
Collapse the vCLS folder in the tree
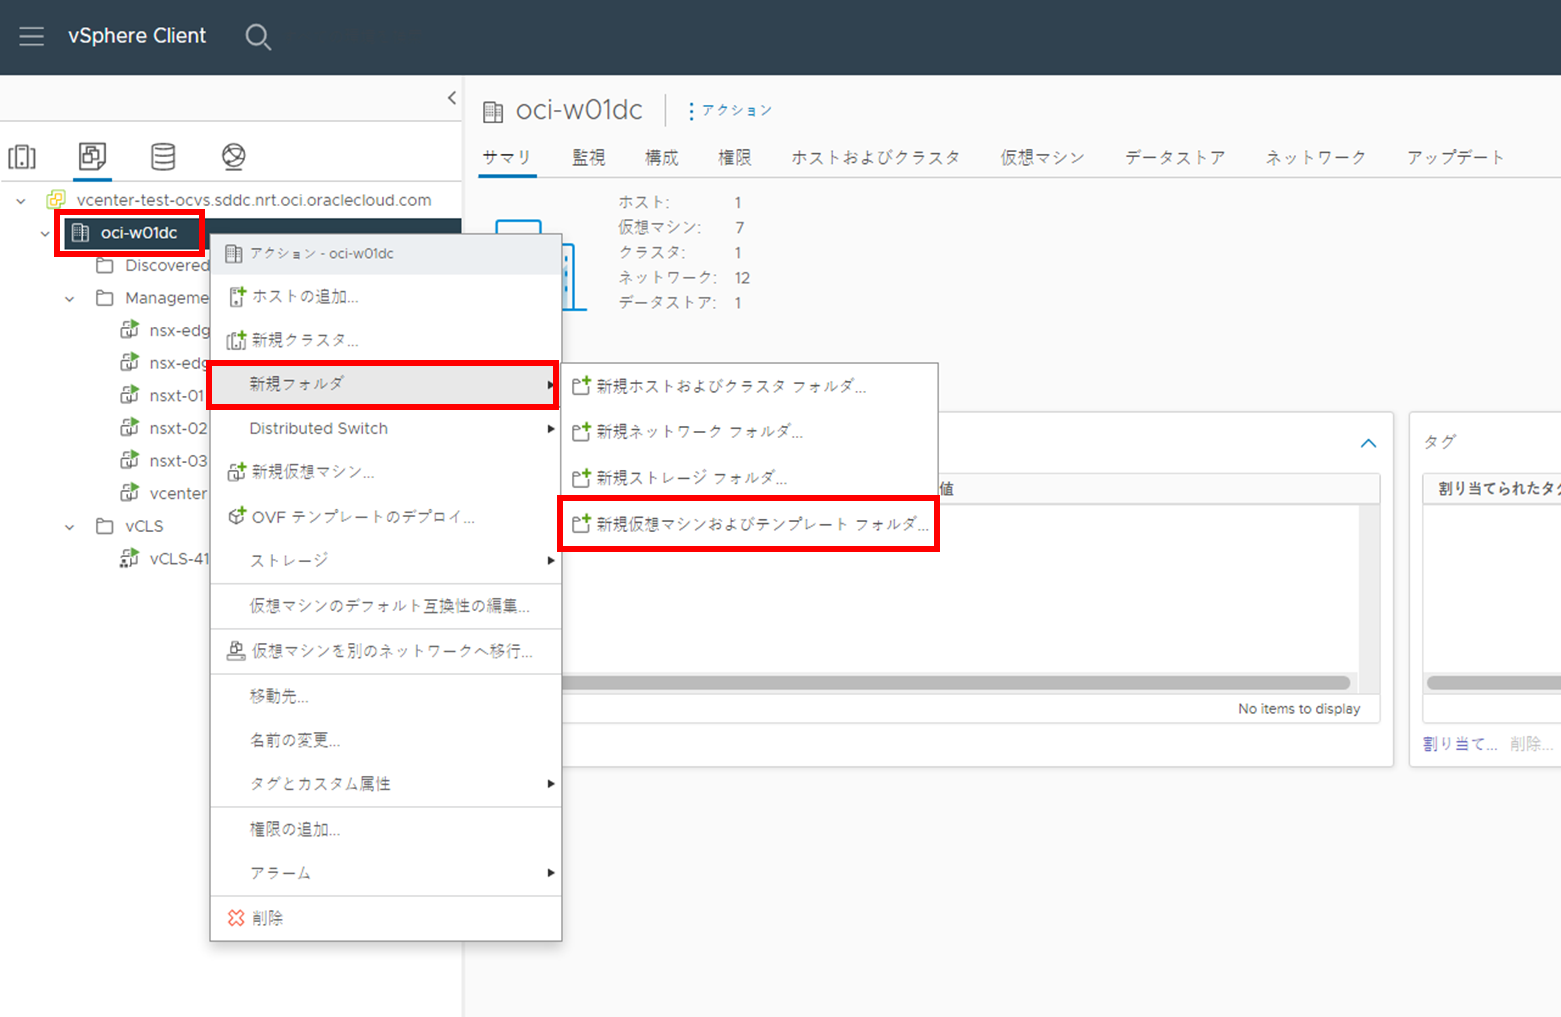point(68,525)
